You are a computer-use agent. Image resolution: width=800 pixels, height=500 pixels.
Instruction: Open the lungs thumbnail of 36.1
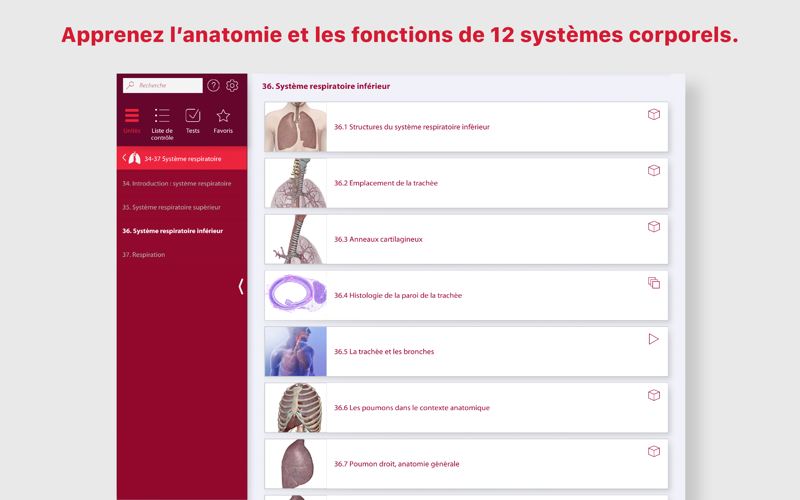(295, 127)
